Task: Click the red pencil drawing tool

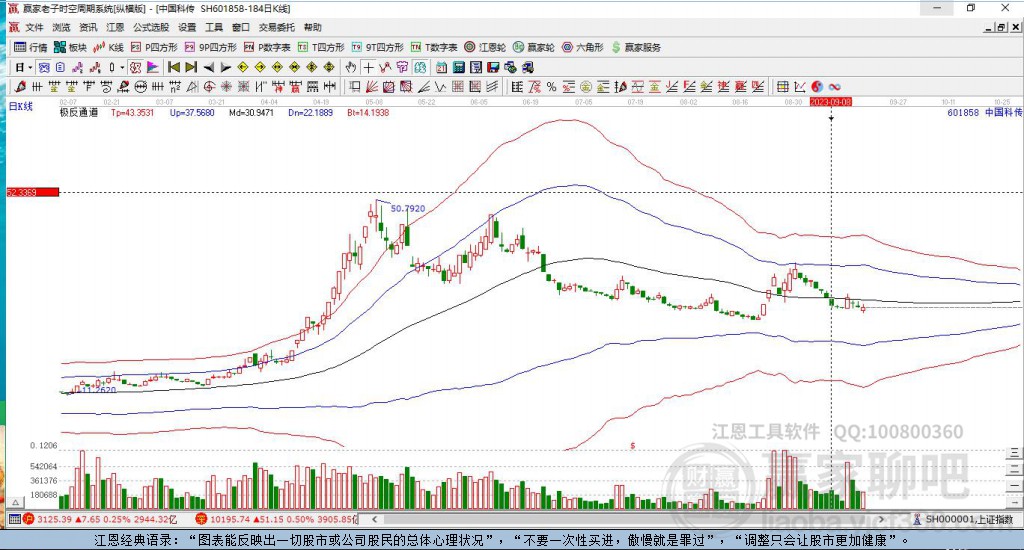Action: (x=20, y=87)
